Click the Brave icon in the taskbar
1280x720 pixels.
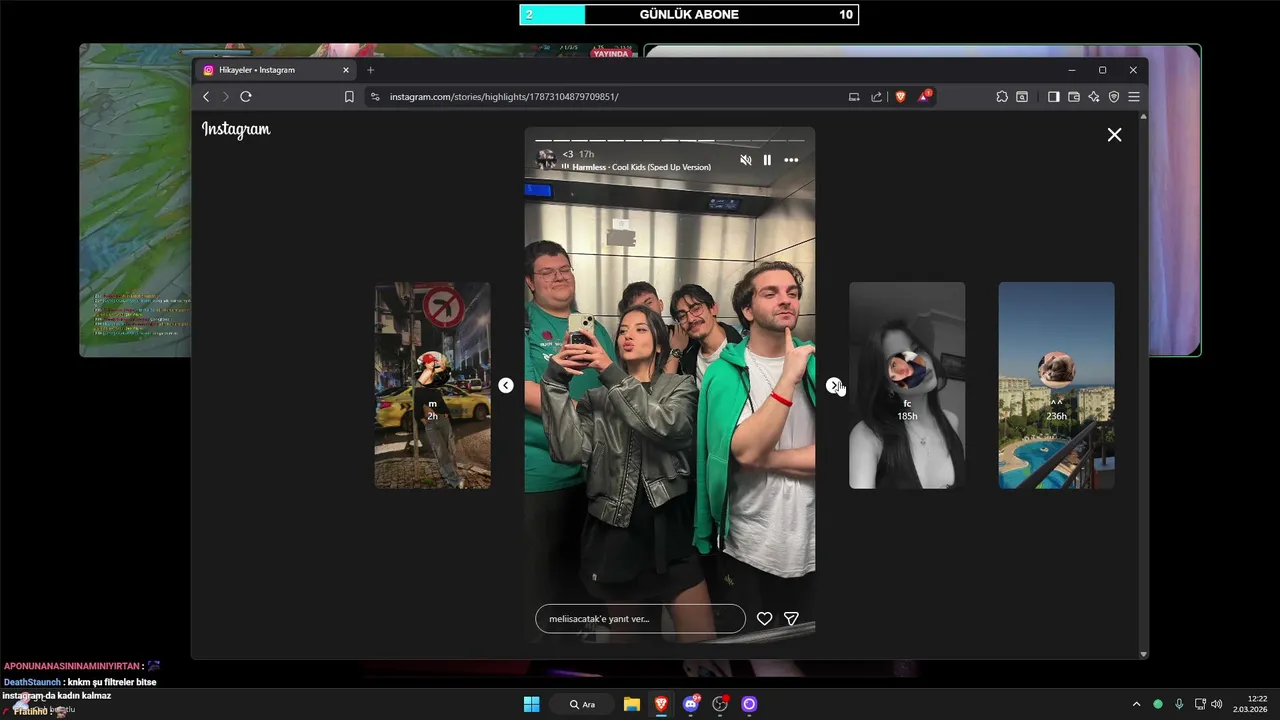pyautogui.click(x=661, y=704)
